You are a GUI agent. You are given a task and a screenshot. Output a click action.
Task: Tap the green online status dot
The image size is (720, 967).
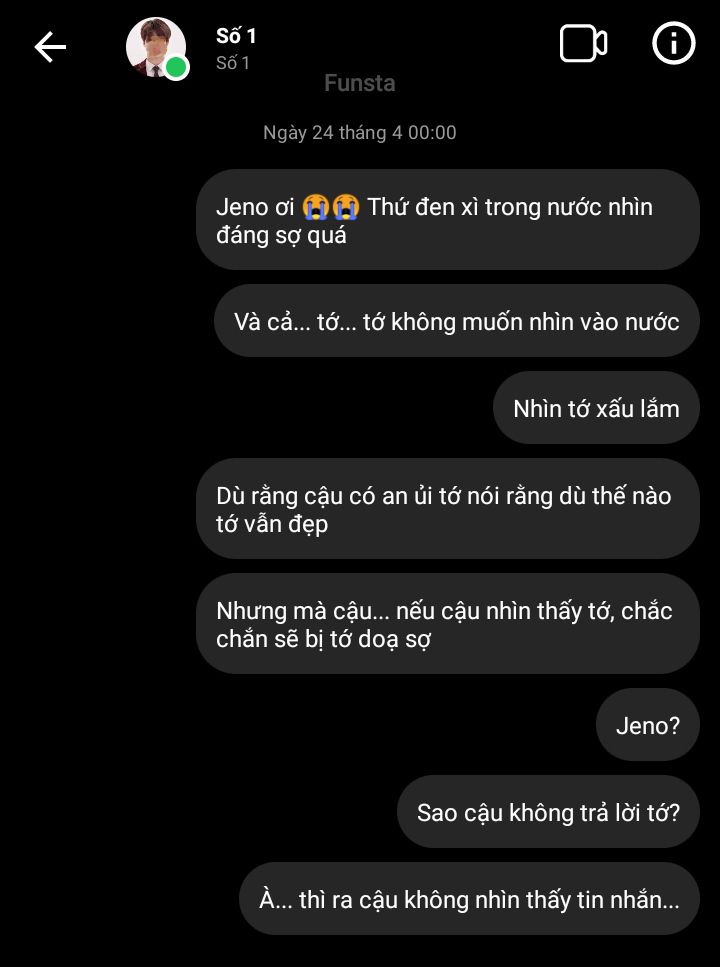pos(176,67)
